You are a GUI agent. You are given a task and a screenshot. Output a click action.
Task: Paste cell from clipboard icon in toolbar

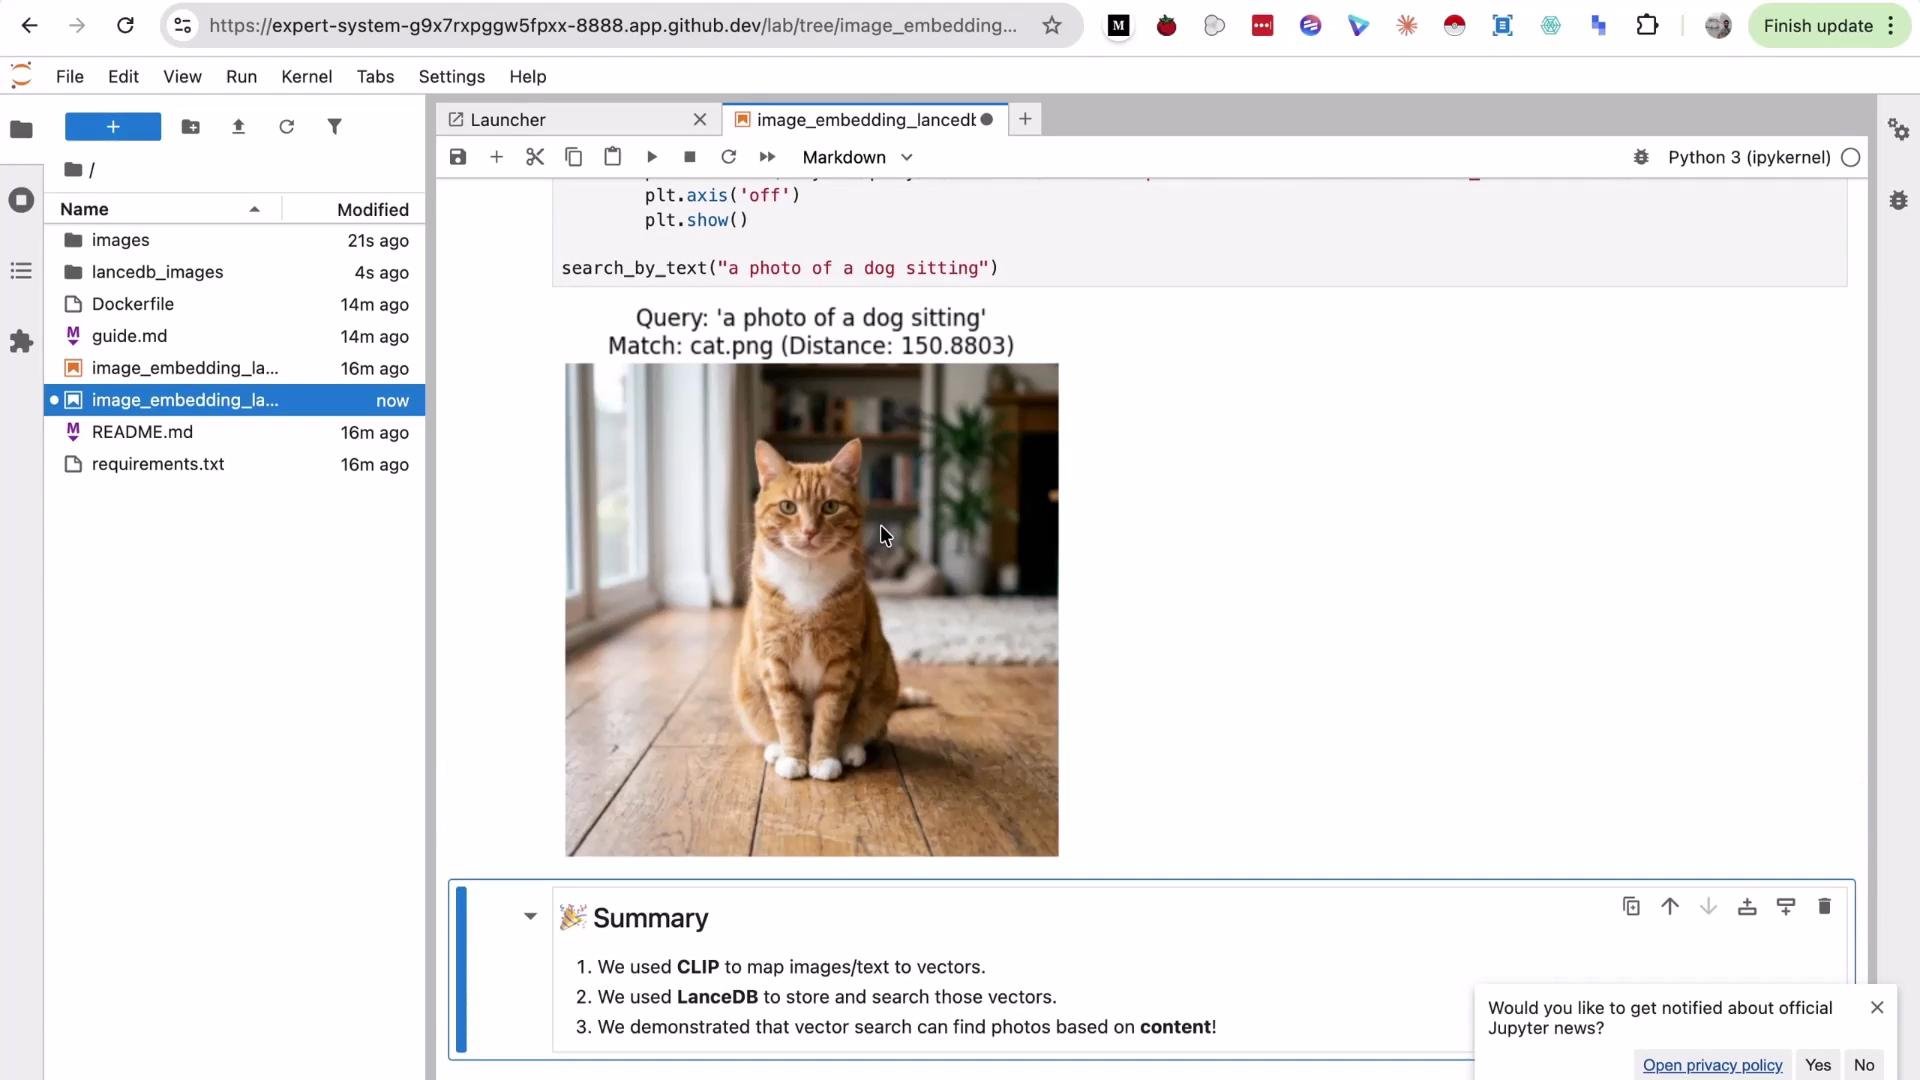[x=612, y=157]
